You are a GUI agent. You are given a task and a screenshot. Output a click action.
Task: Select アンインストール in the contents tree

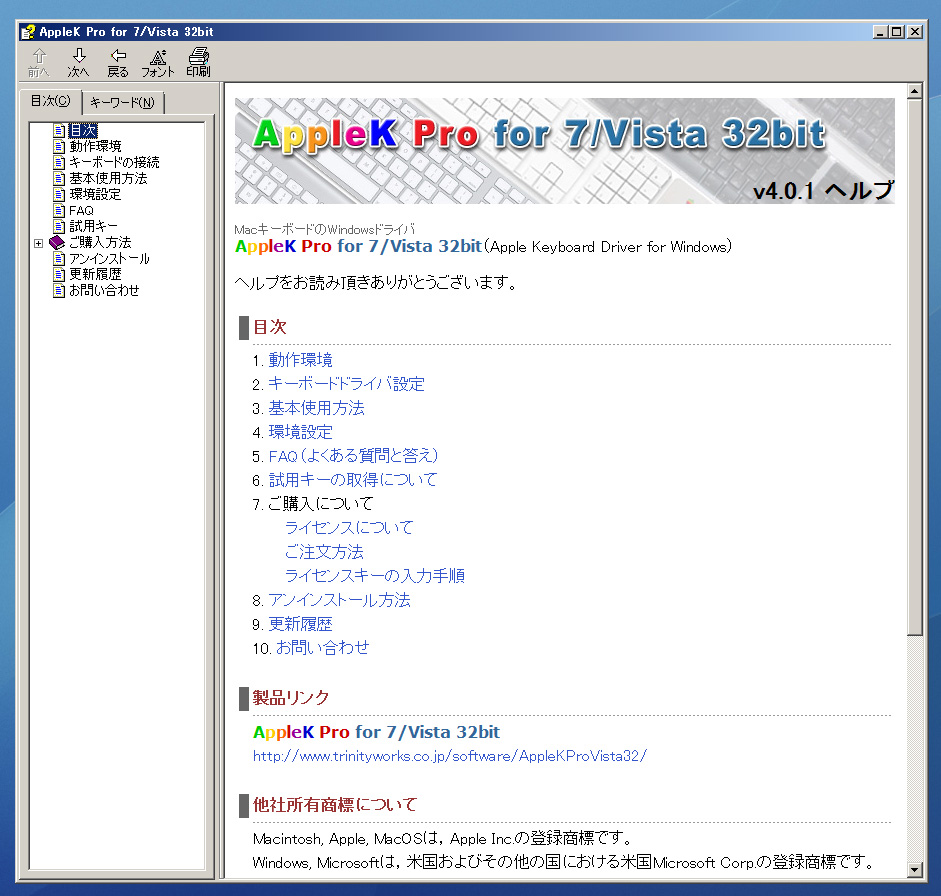[x=109, y=259]
